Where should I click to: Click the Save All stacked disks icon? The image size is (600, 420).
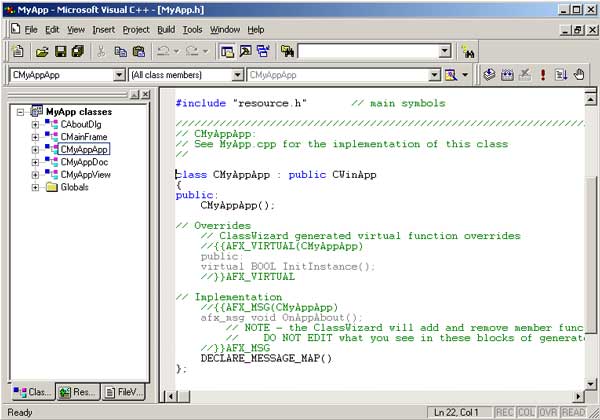(78, 51)
